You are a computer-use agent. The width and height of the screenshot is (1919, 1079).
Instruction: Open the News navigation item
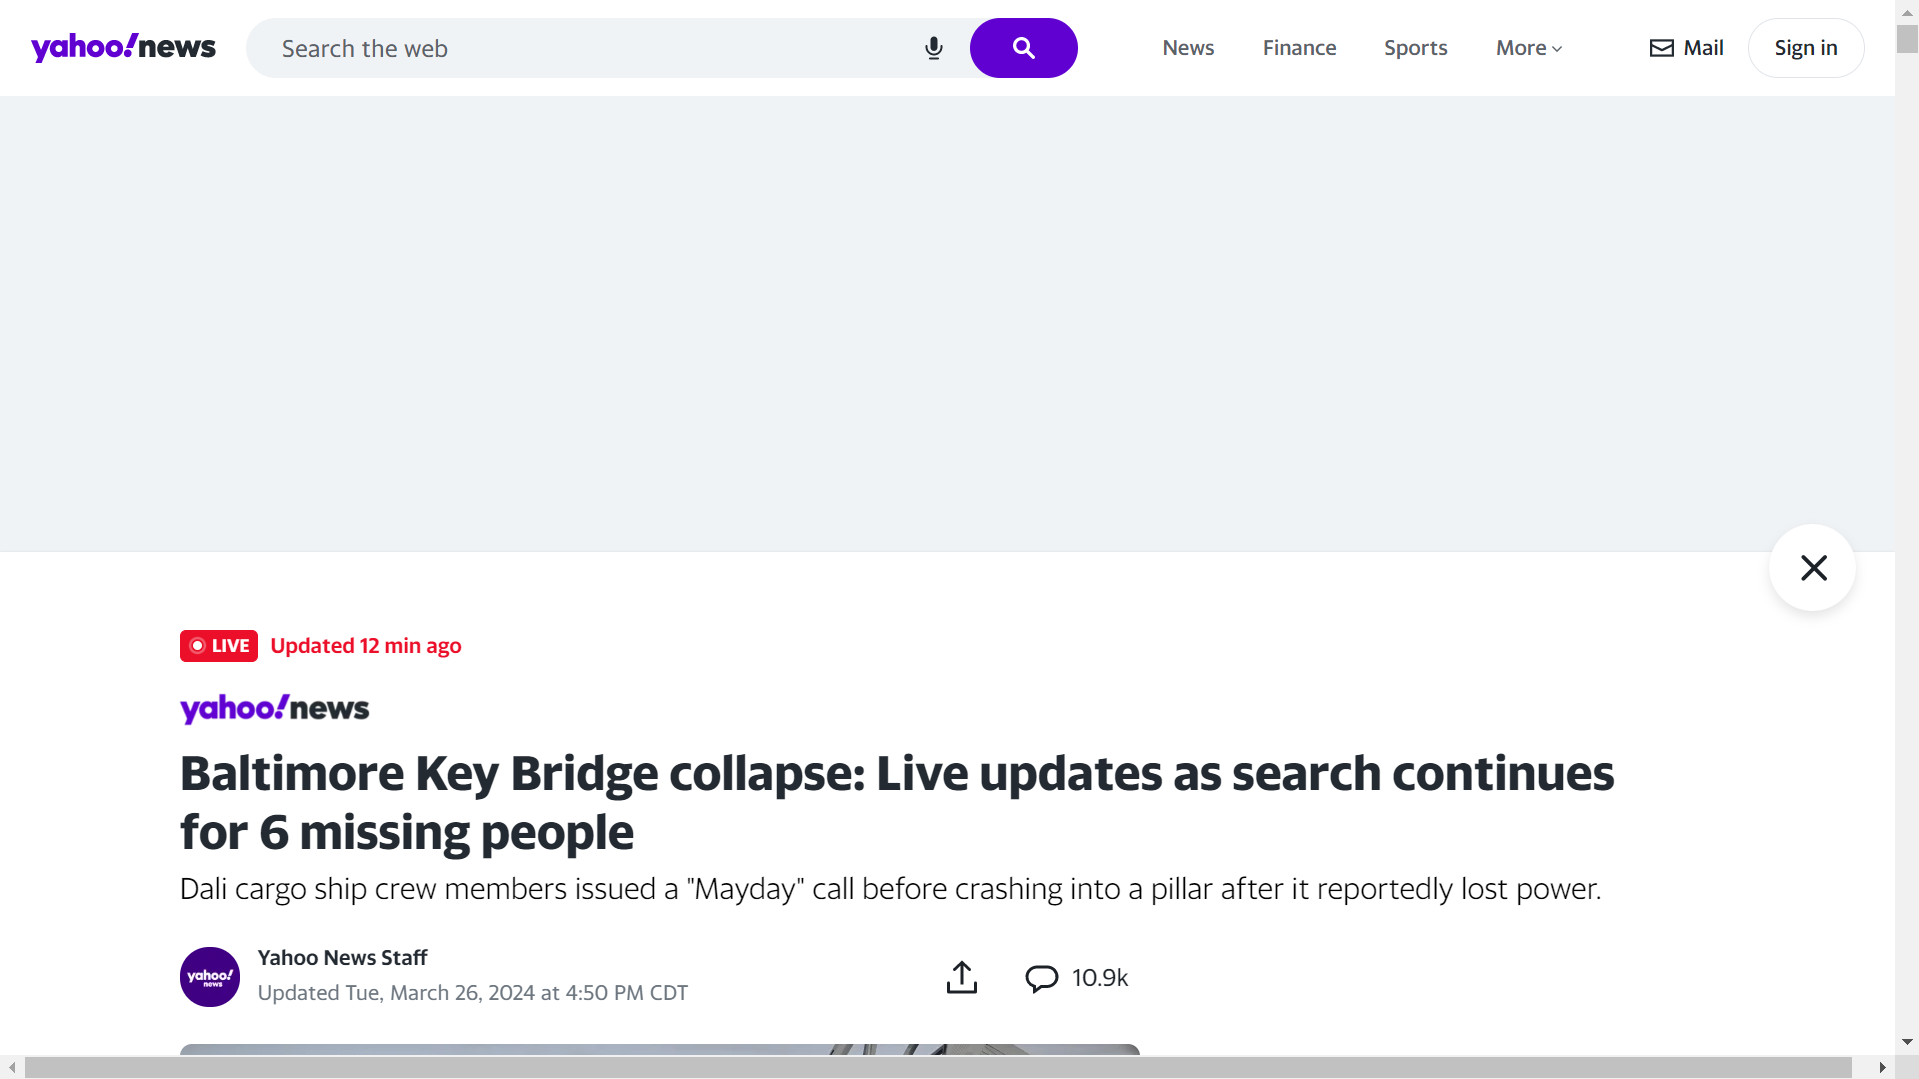1188,48
